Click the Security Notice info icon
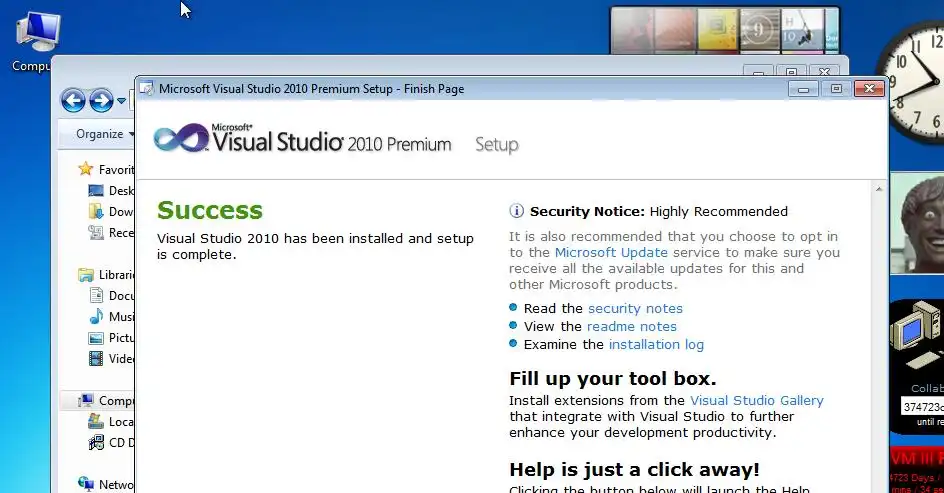Viewport: 944px width, 493px height. click(x=517, y=211)
